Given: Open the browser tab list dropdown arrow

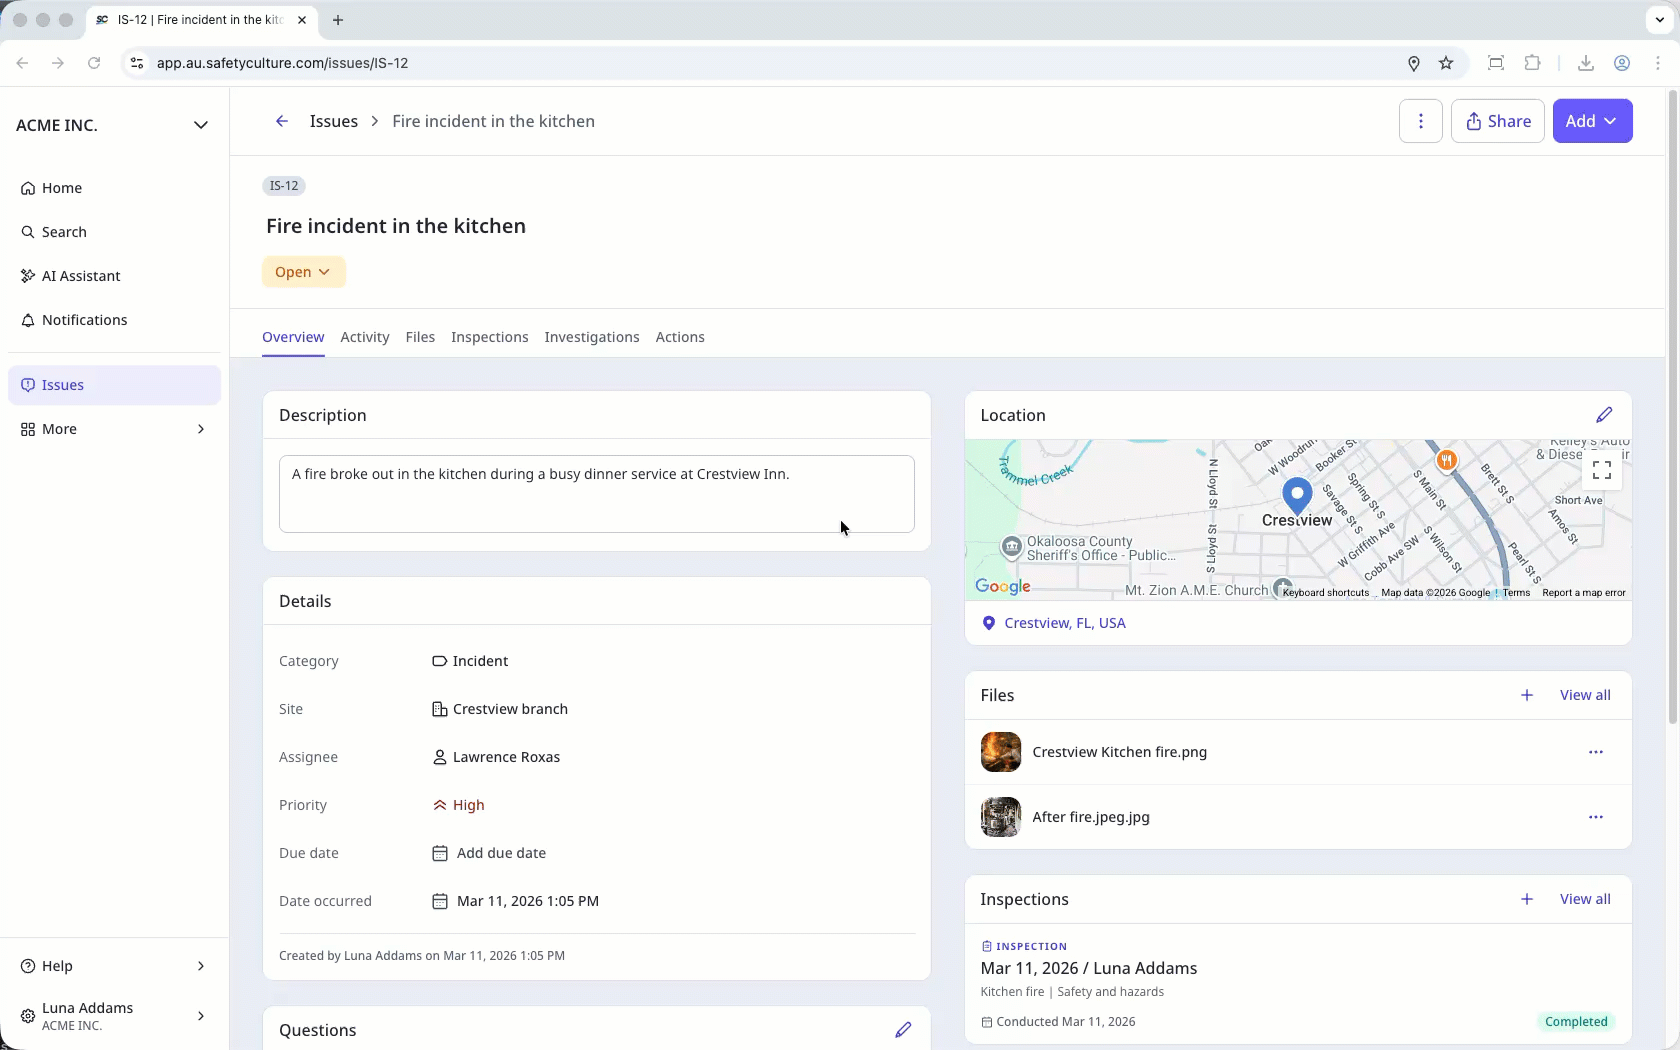Looking at the screenshot, I should 1659,20.
